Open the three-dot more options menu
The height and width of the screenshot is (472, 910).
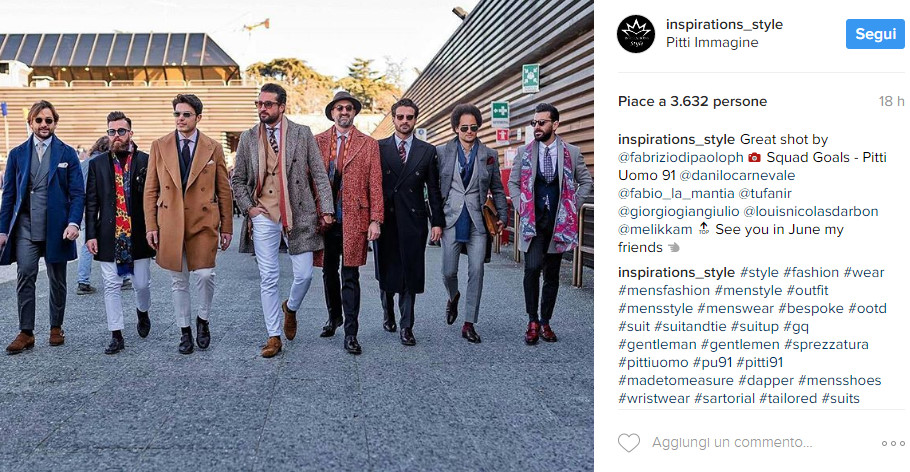(893, 443)
